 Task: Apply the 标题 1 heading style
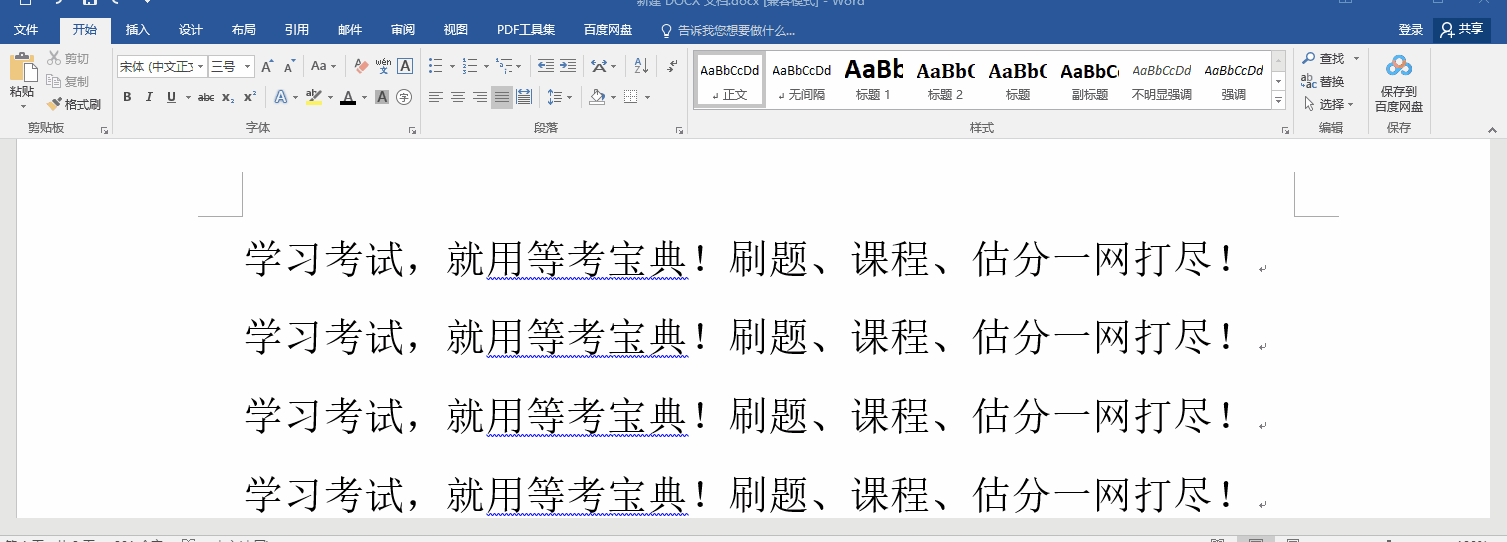pos(873,79)
